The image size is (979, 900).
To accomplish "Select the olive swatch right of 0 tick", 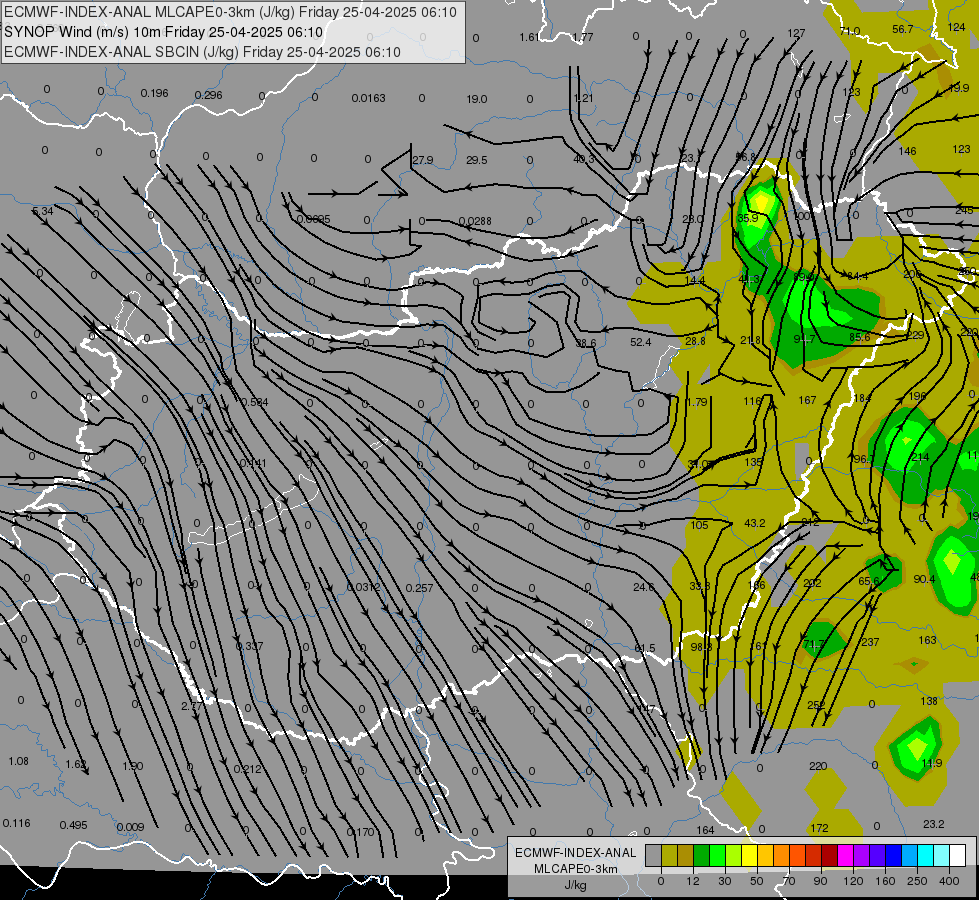I will pyautogui.click(x=669, y=856).
